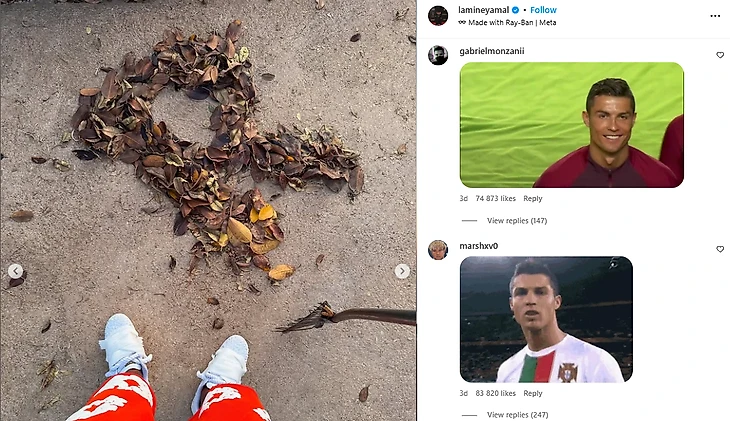Image resolution: width=730 pixels, height=421 pixels.
Task: Click the verified badge next to lamineyamal
Action: (516, 10)
